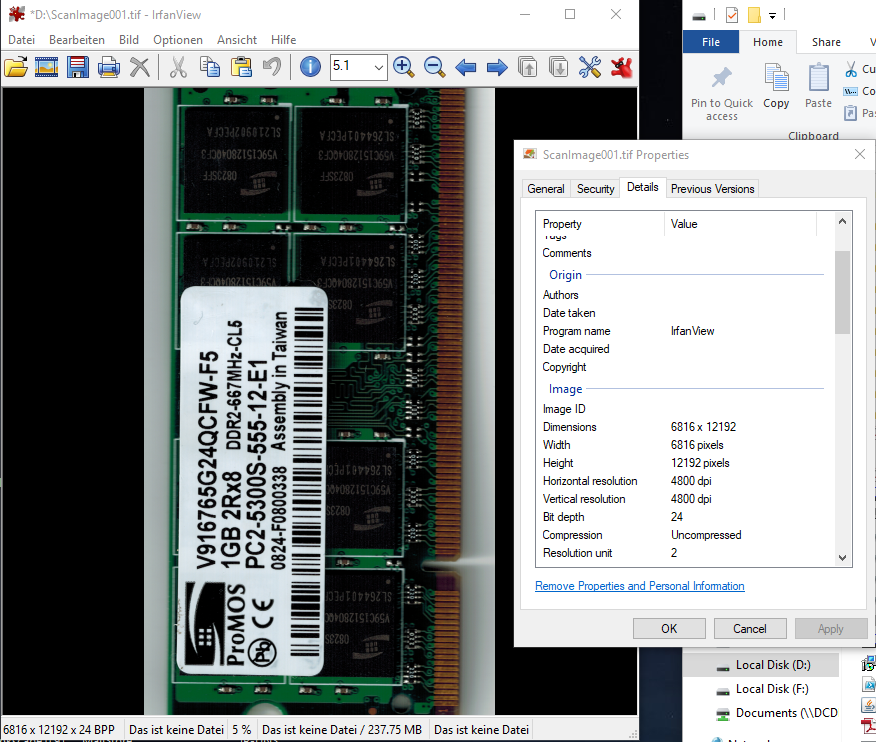Switch to the Security tab in Properties
Screen dimensions: 876x742
coord(596,189)
